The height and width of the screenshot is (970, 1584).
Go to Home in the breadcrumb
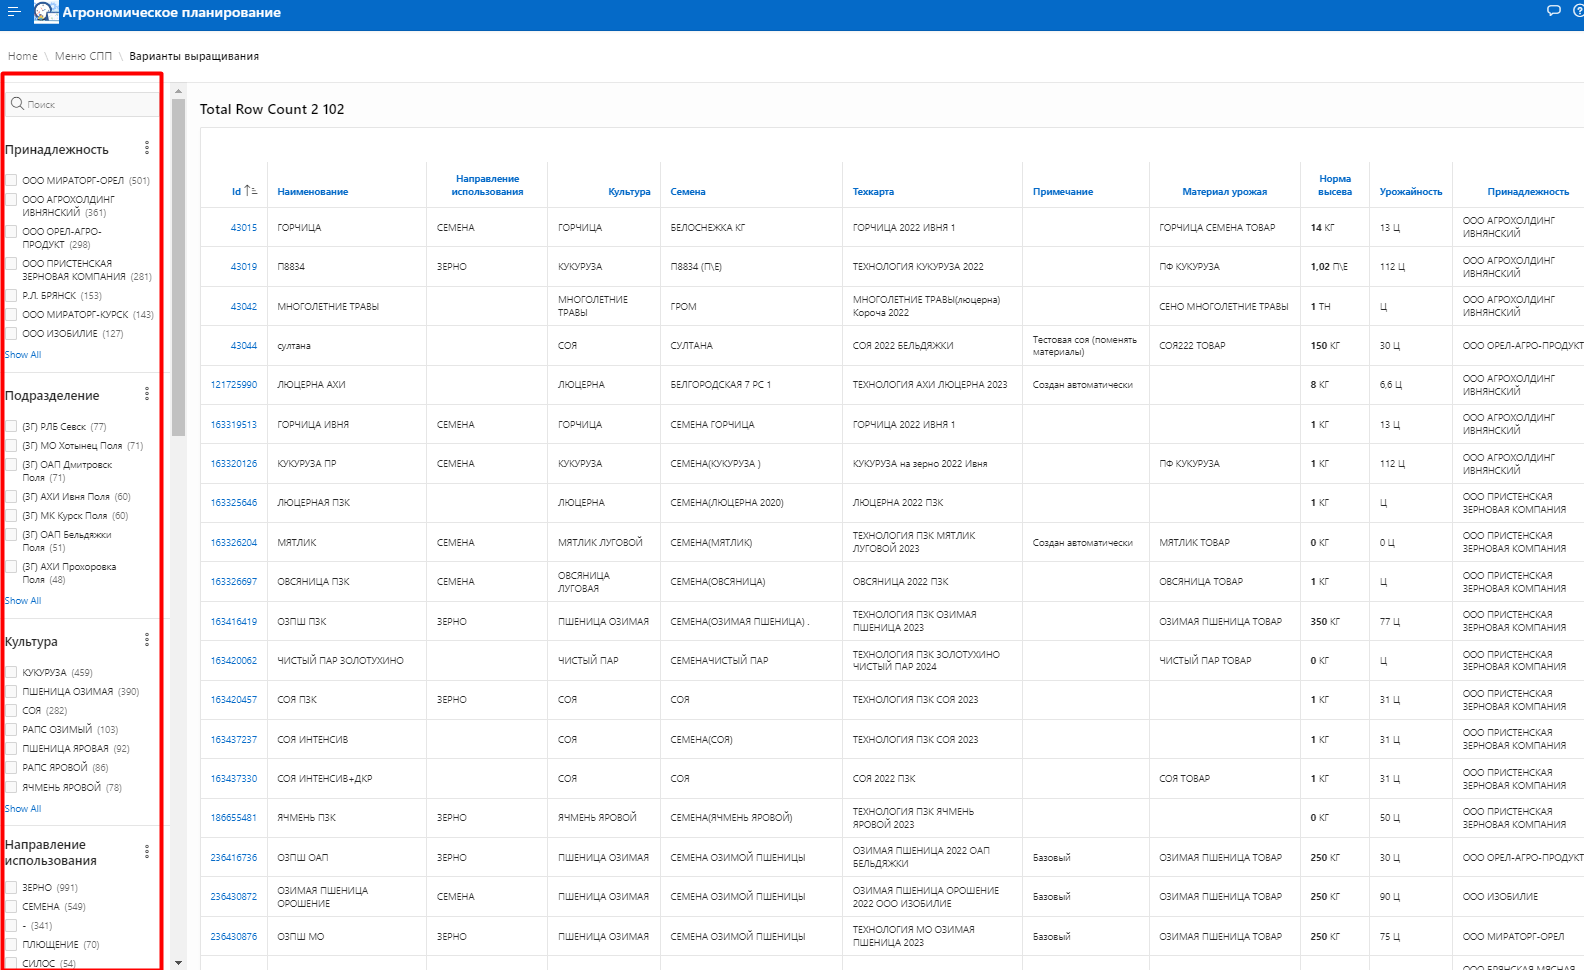pyautogui.click(x=22, y=56)
